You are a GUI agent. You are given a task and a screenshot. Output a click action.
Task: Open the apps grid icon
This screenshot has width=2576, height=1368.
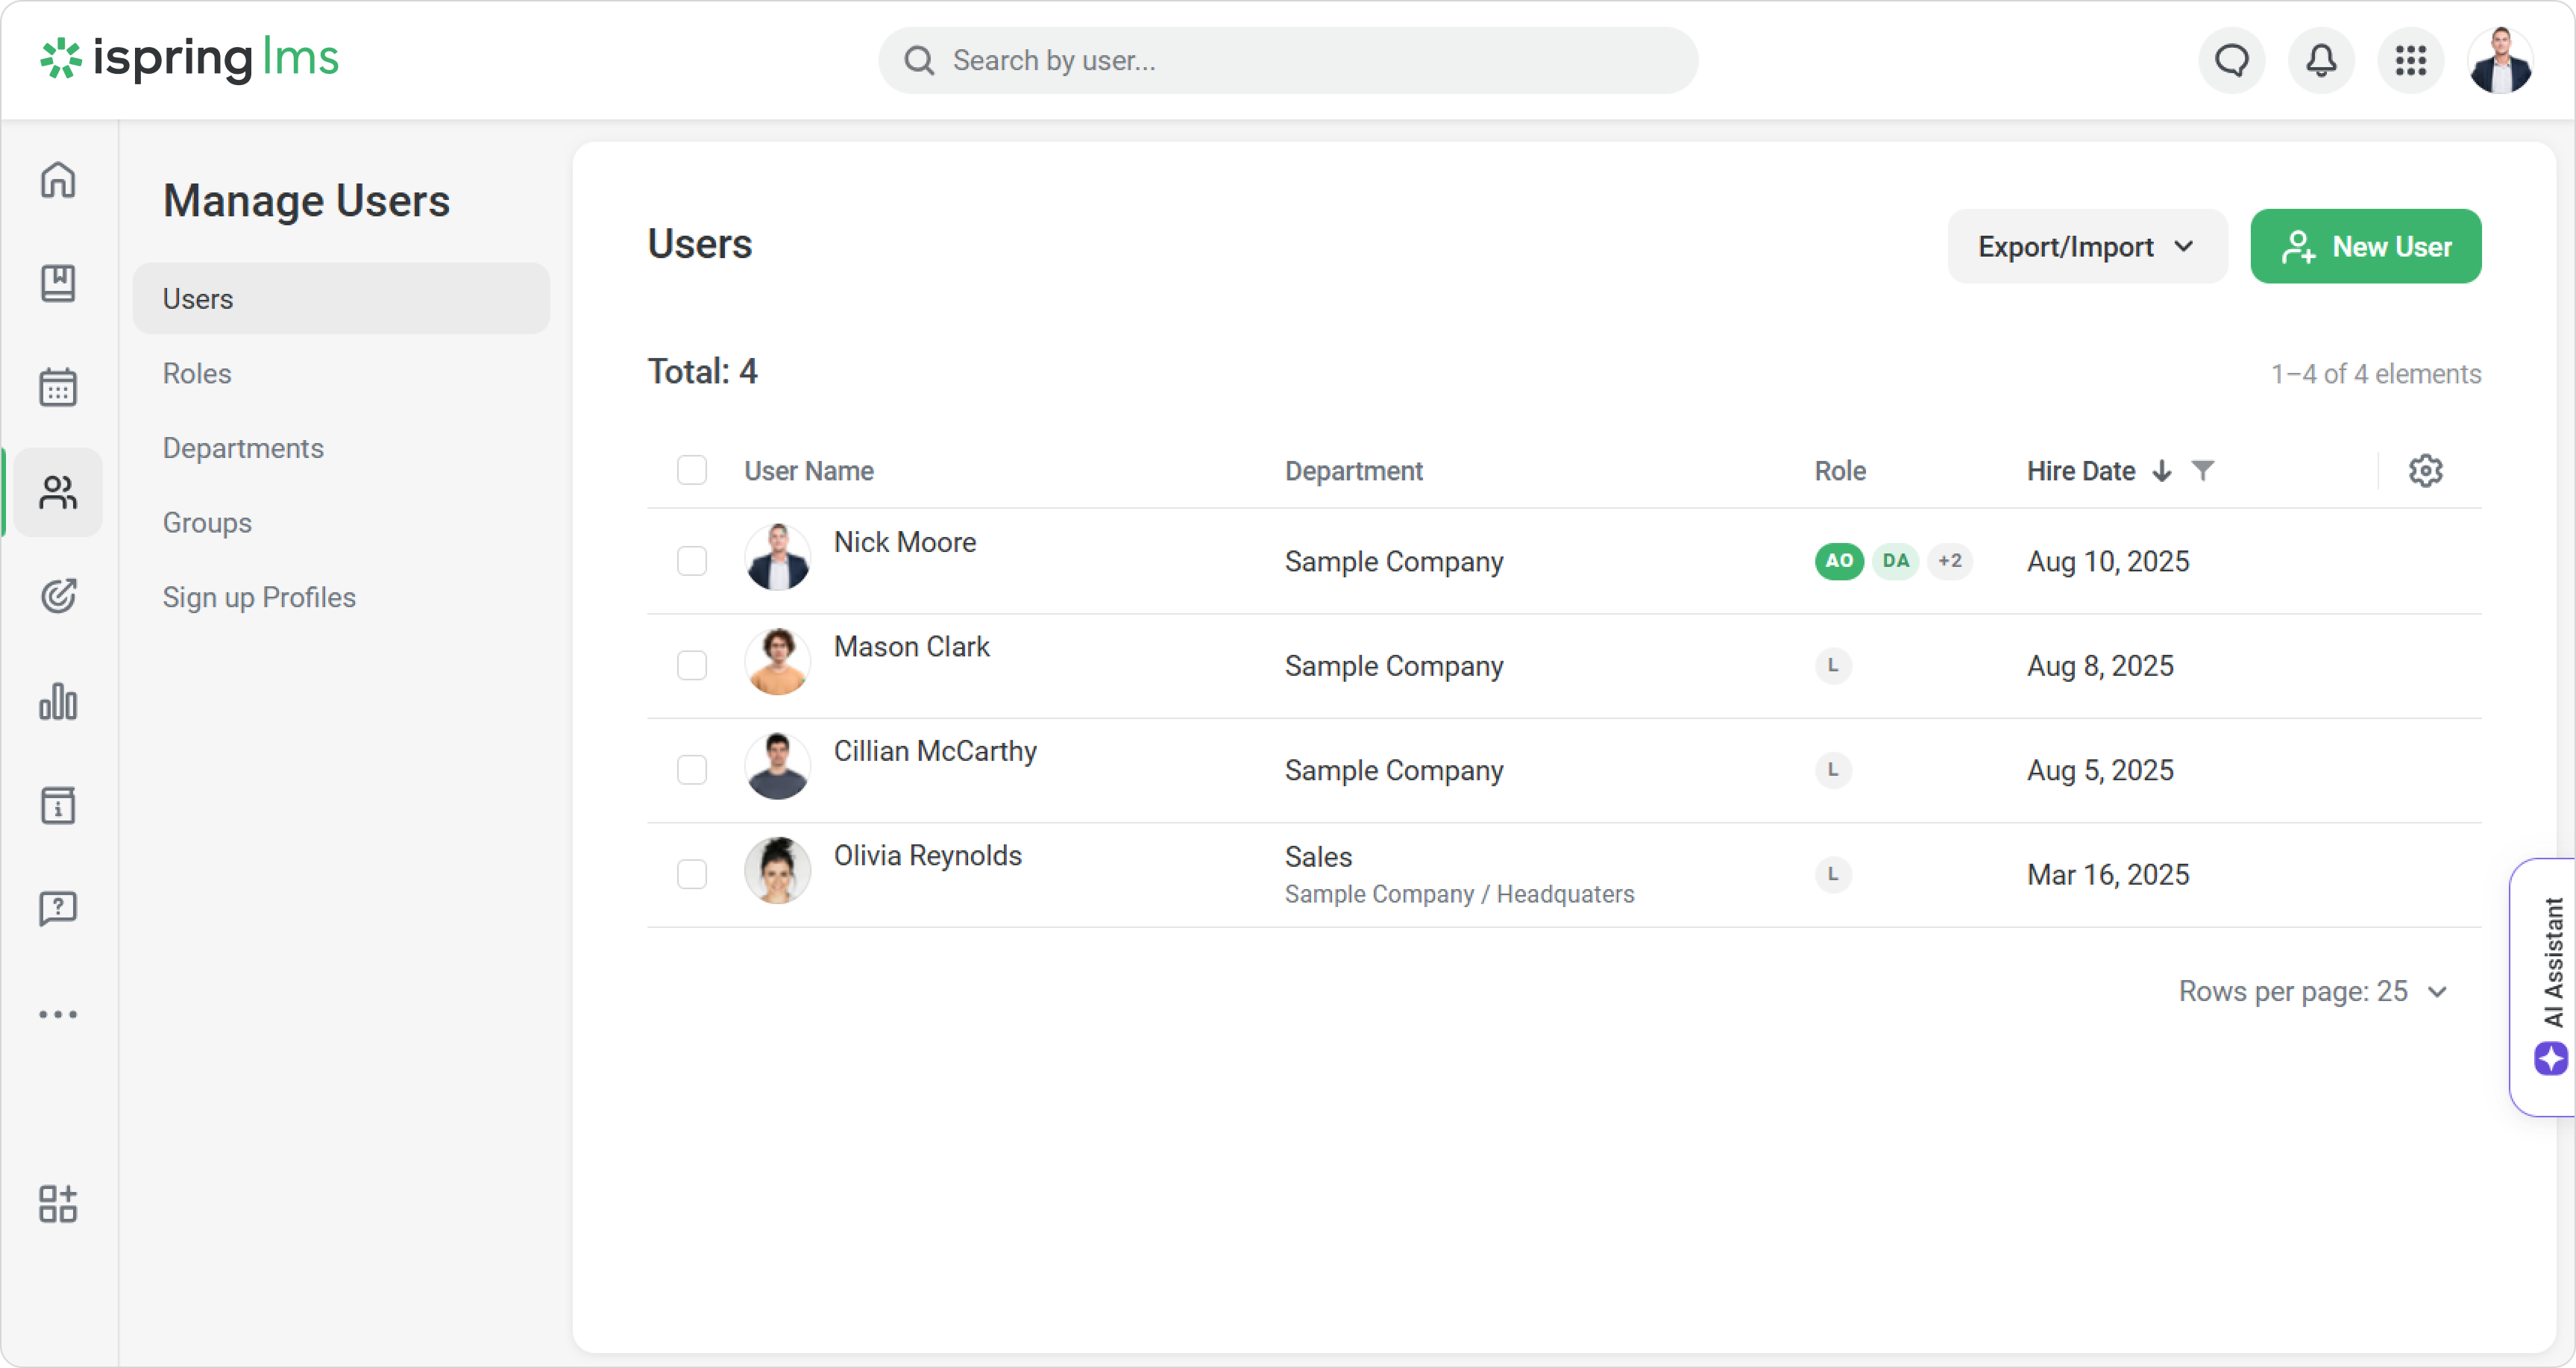coord(2410,61)
